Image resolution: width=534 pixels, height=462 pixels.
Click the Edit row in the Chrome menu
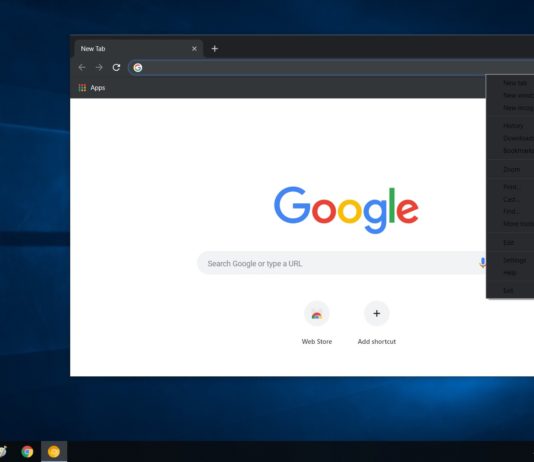point(510,243)
